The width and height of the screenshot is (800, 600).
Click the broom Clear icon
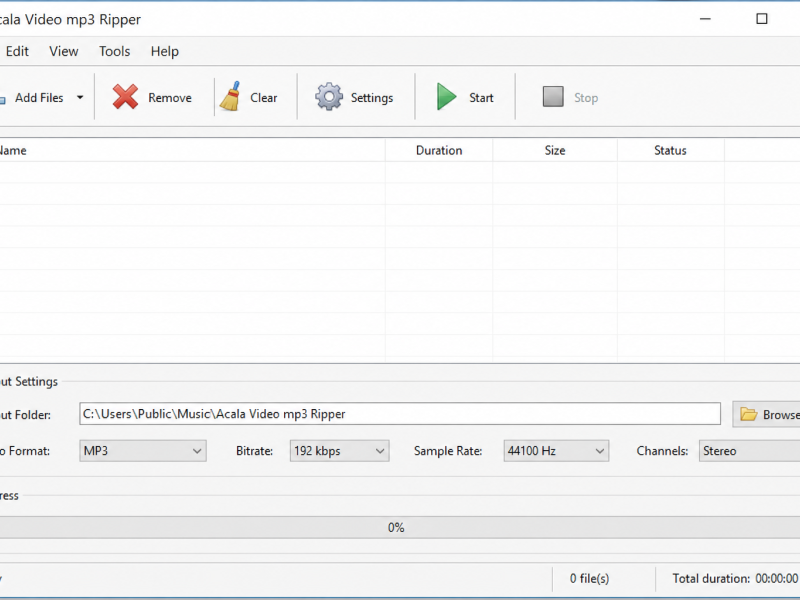tap(230, 96)
